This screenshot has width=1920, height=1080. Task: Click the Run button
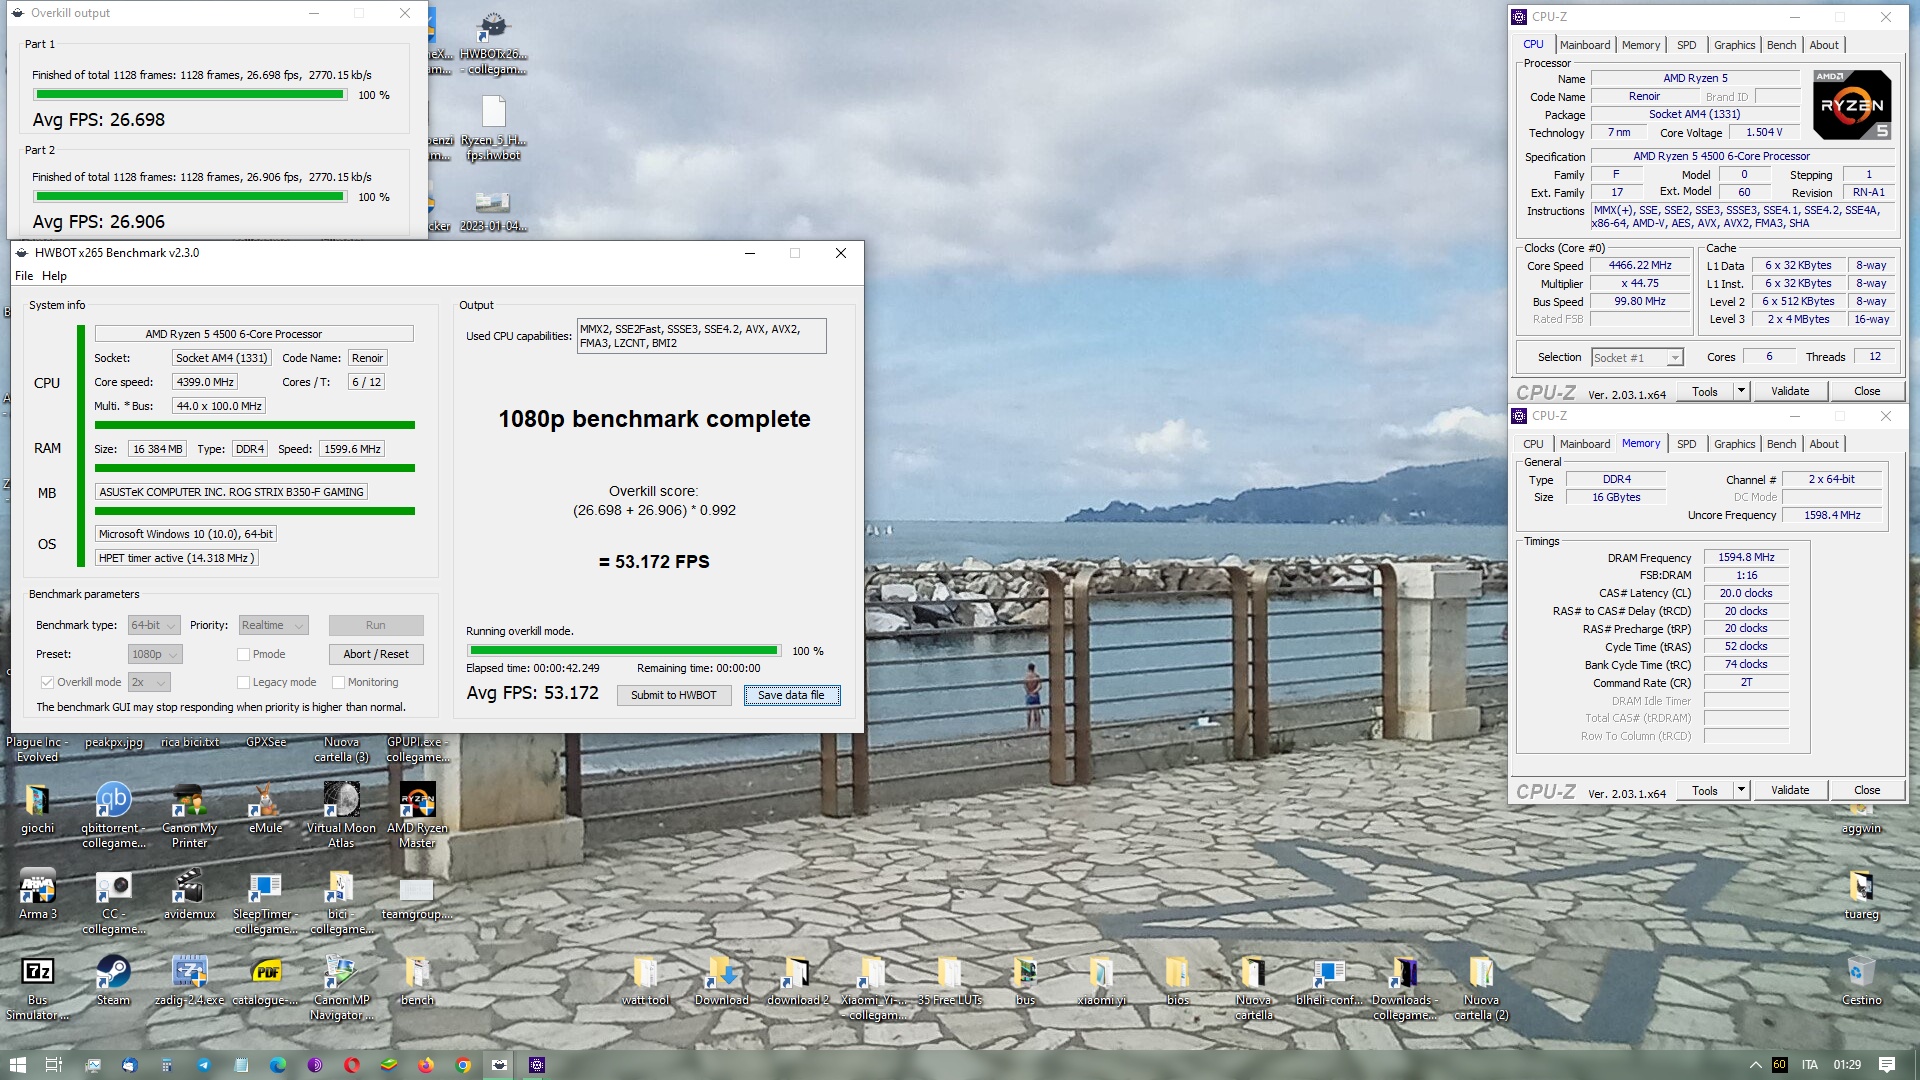376,625
